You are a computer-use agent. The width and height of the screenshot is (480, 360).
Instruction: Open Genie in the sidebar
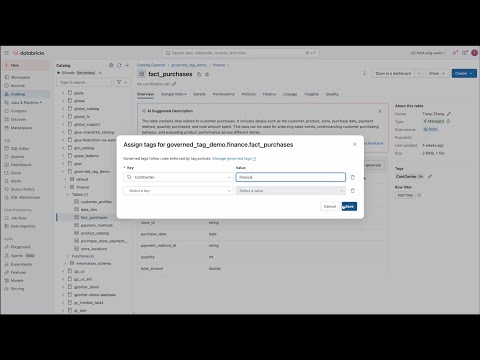coord(16,173)
